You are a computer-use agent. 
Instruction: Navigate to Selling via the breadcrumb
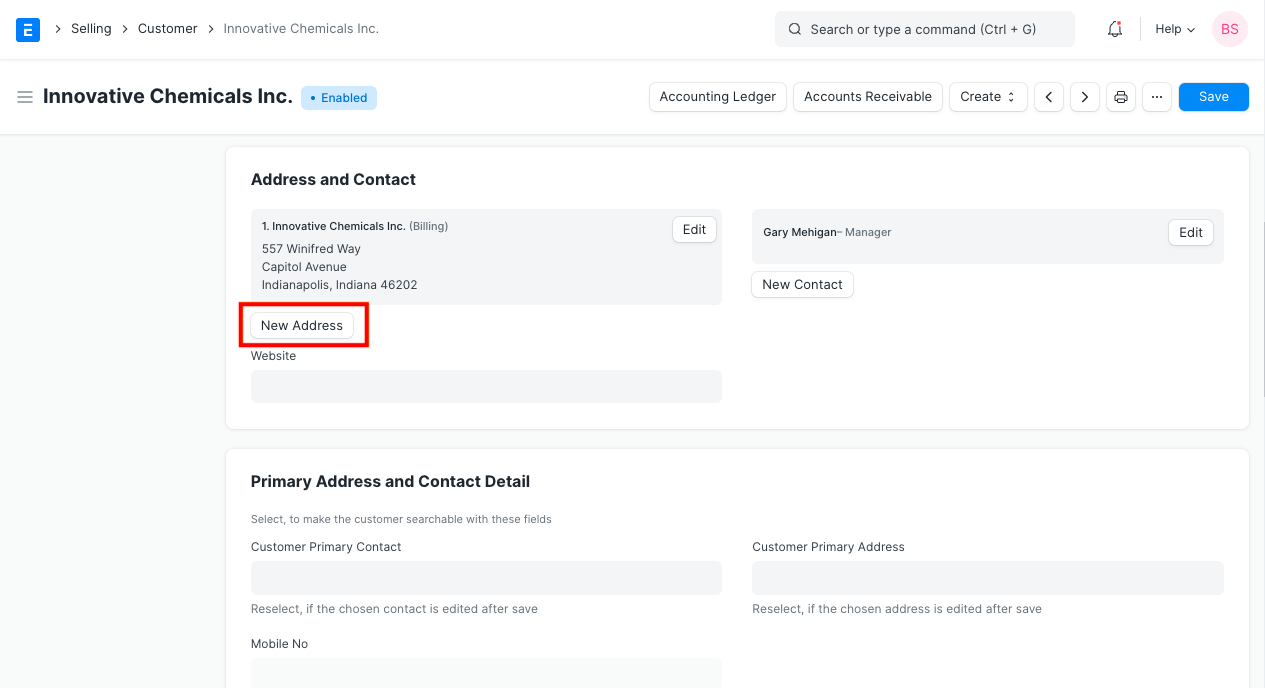[91, 28]
